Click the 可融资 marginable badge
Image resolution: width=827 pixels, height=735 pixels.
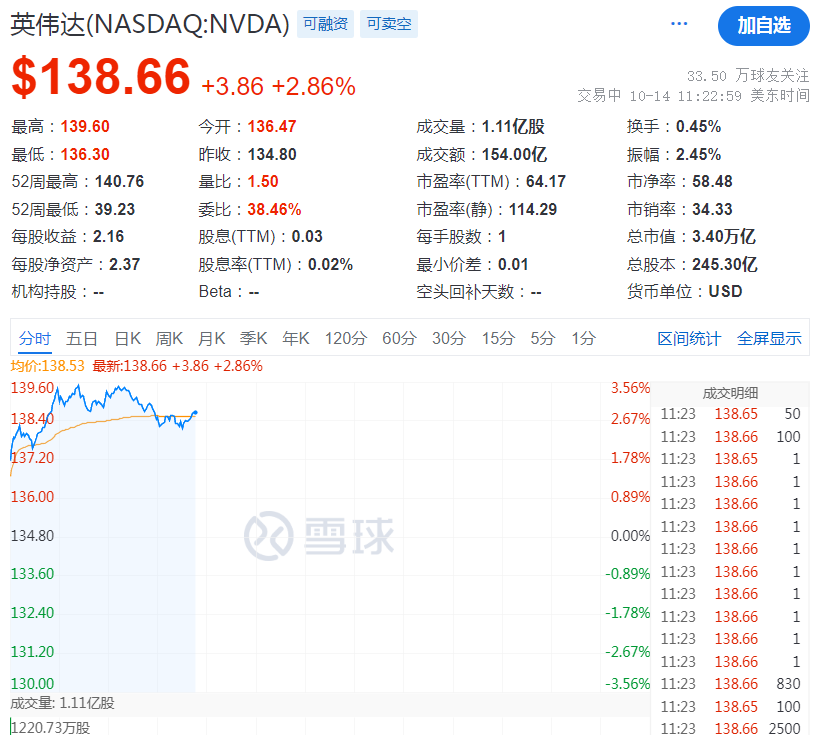point(324,23)
